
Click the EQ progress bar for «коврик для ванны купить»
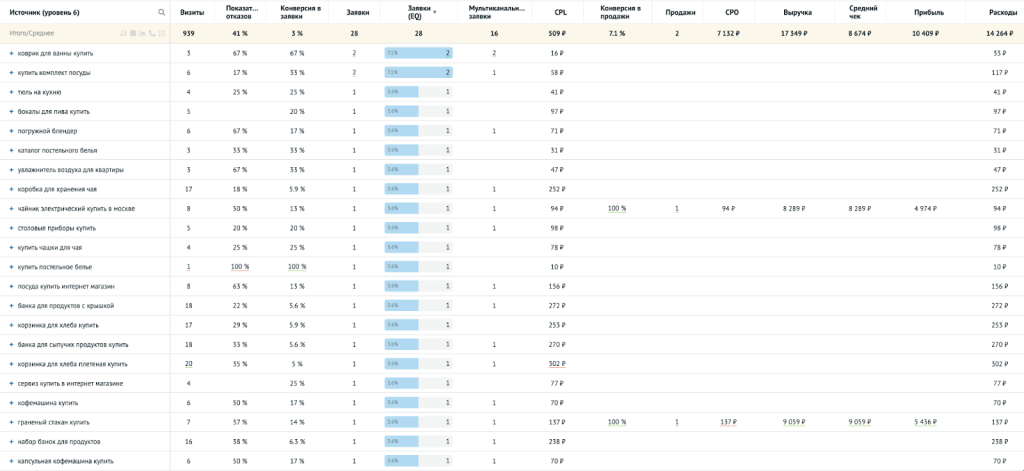click(418, 53)
